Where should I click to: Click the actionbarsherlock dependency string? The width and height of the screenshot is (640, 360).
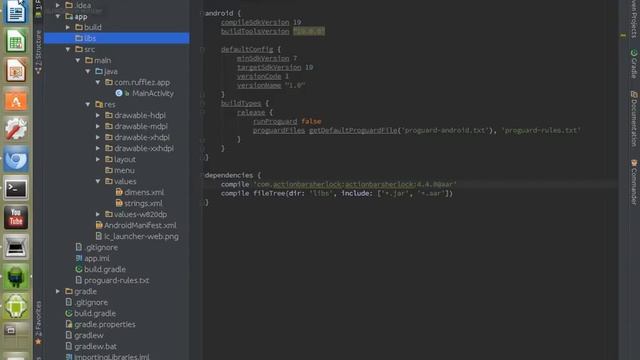point(355,184)
